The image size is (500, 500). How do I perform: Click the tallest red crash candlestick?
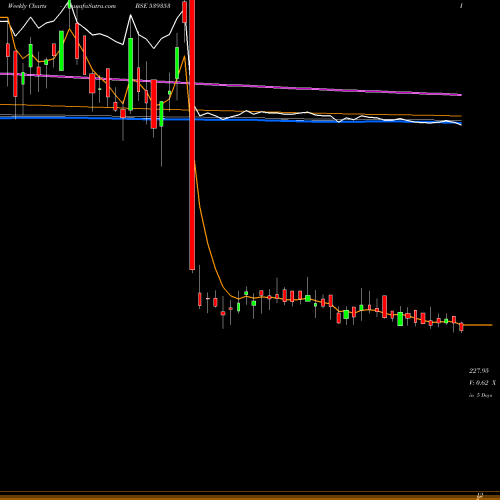[x=192, y=135]
